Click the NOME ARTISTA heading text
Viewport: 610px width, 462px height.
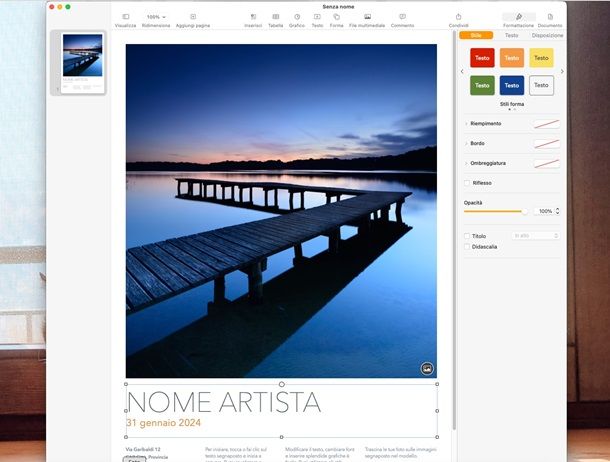[224, 402]
